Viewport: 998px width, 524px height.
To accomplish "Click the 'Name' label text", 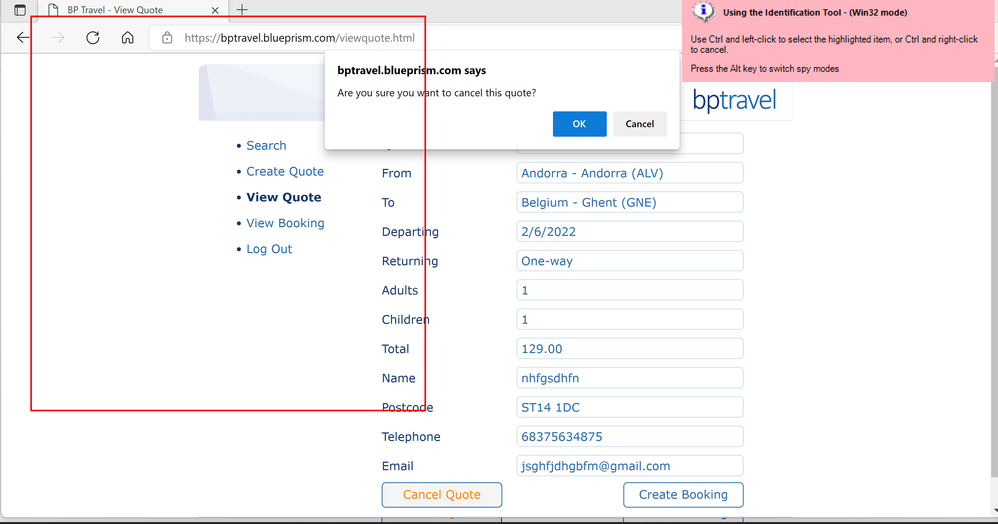I will pyautogui.click(x=398, y=378).
